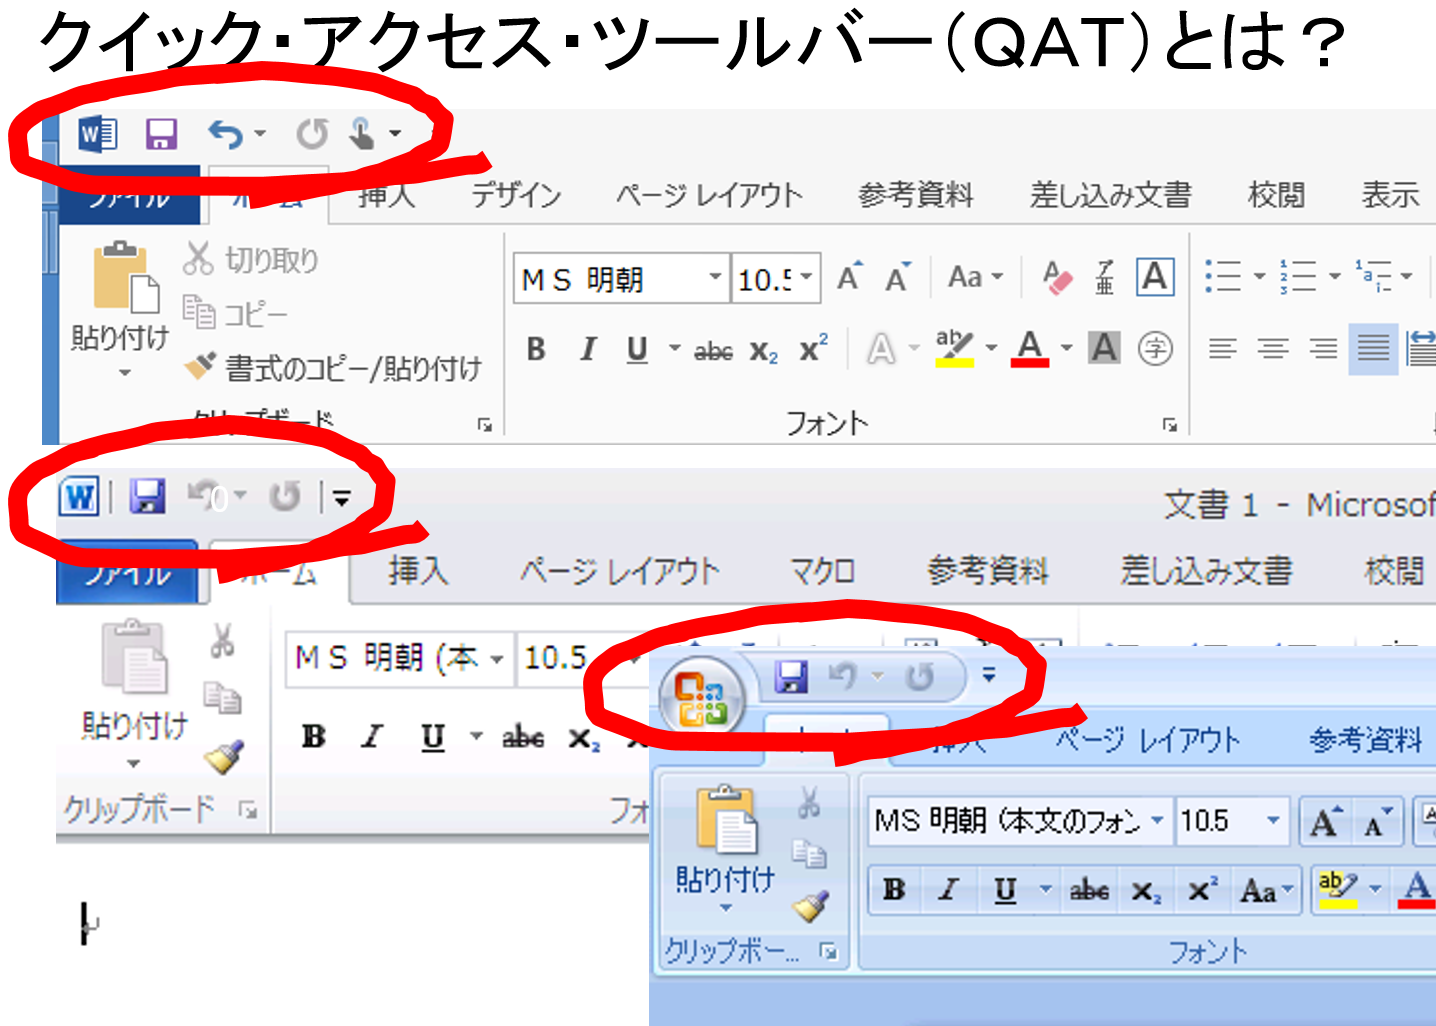This screenshot has width=1436, height=1026.
Task: Click the multilevel list icon
Action: pos(1373,275)
